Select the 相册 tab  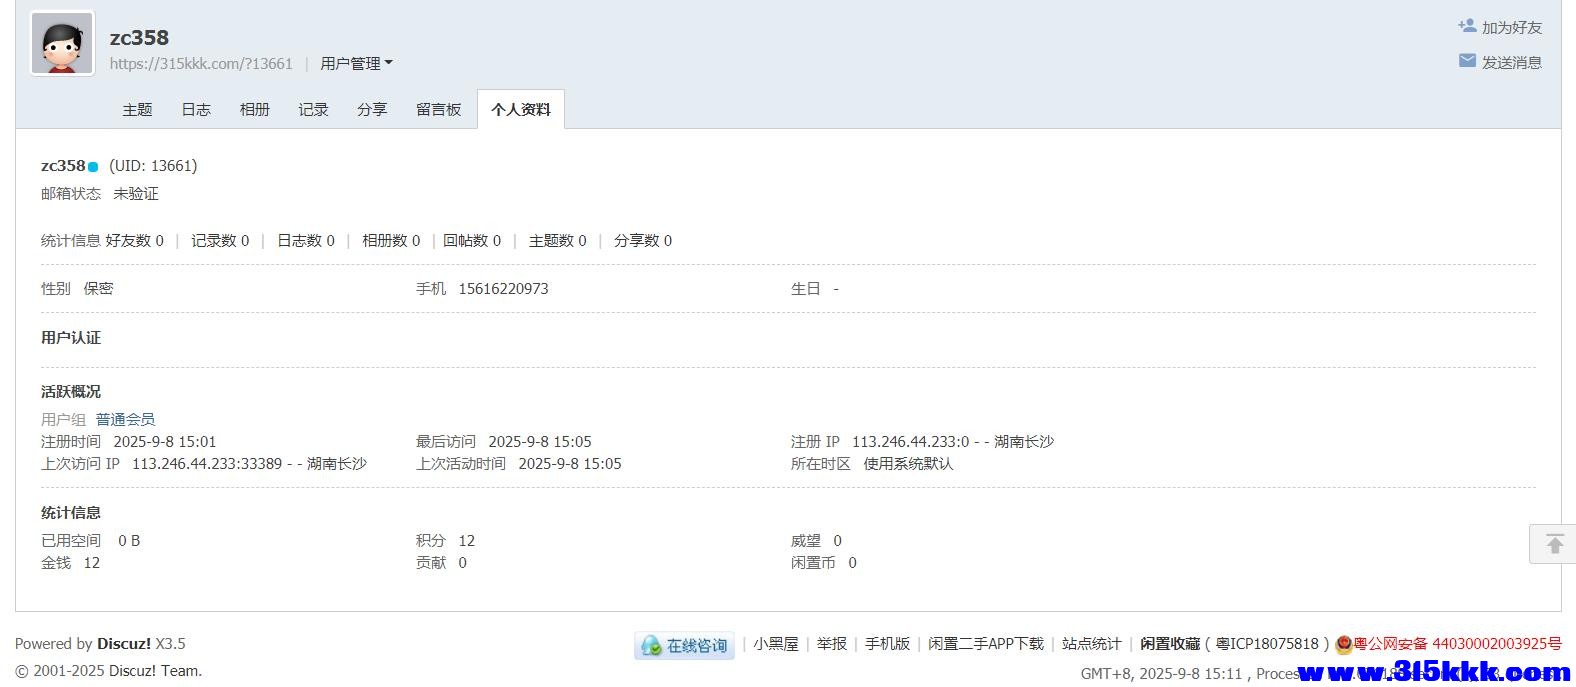pos(255,110)
